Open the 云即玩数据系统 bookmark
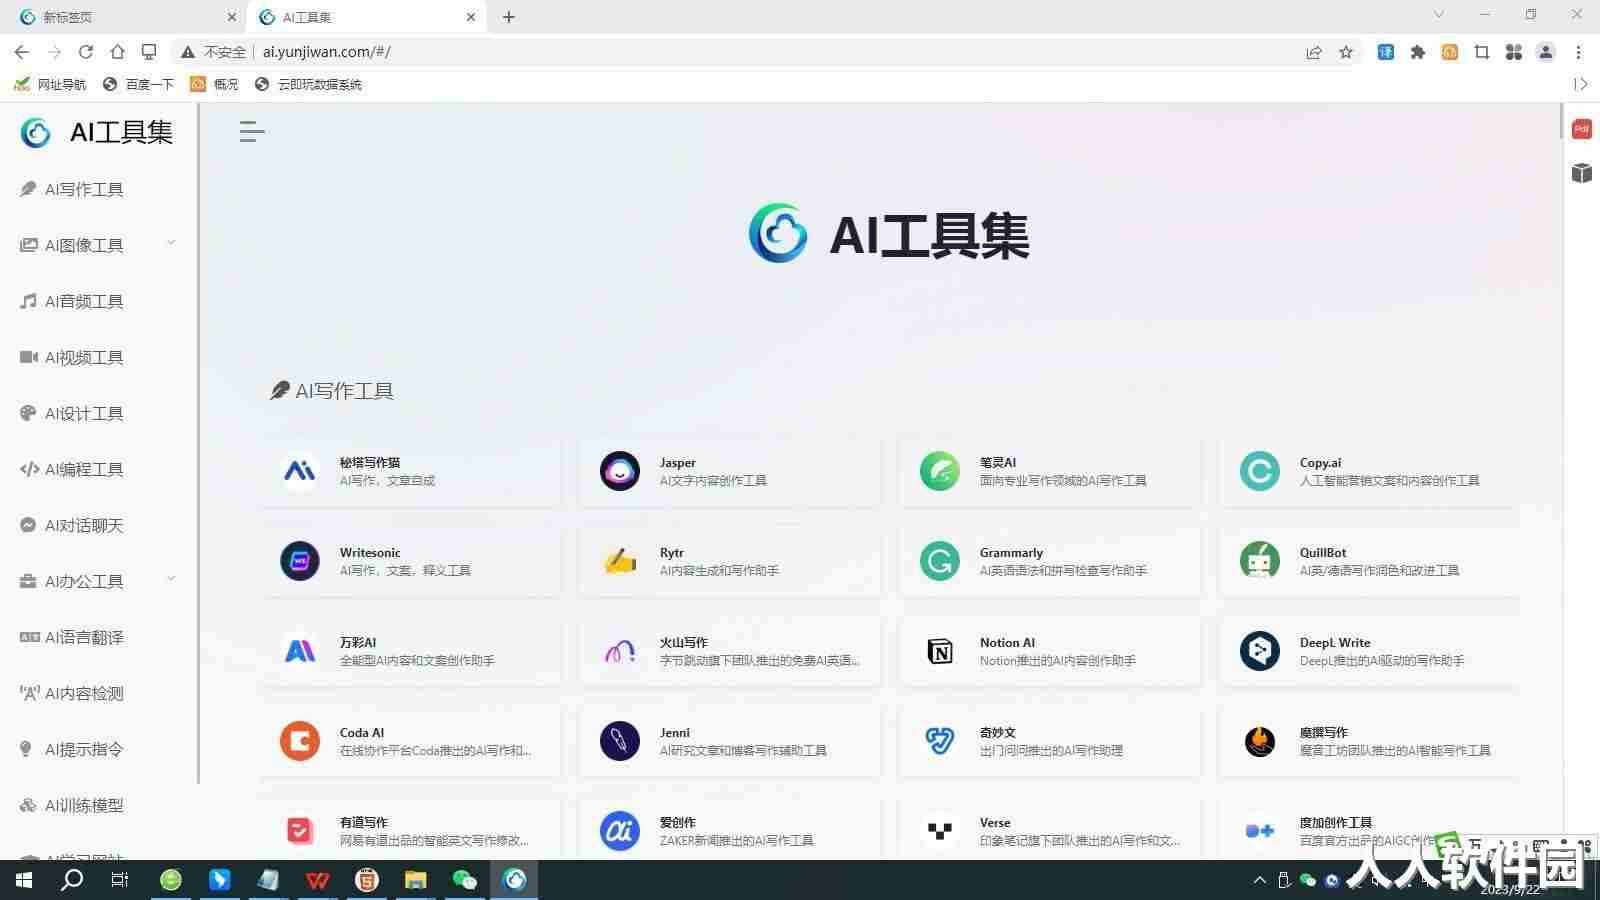 [308, 84]
